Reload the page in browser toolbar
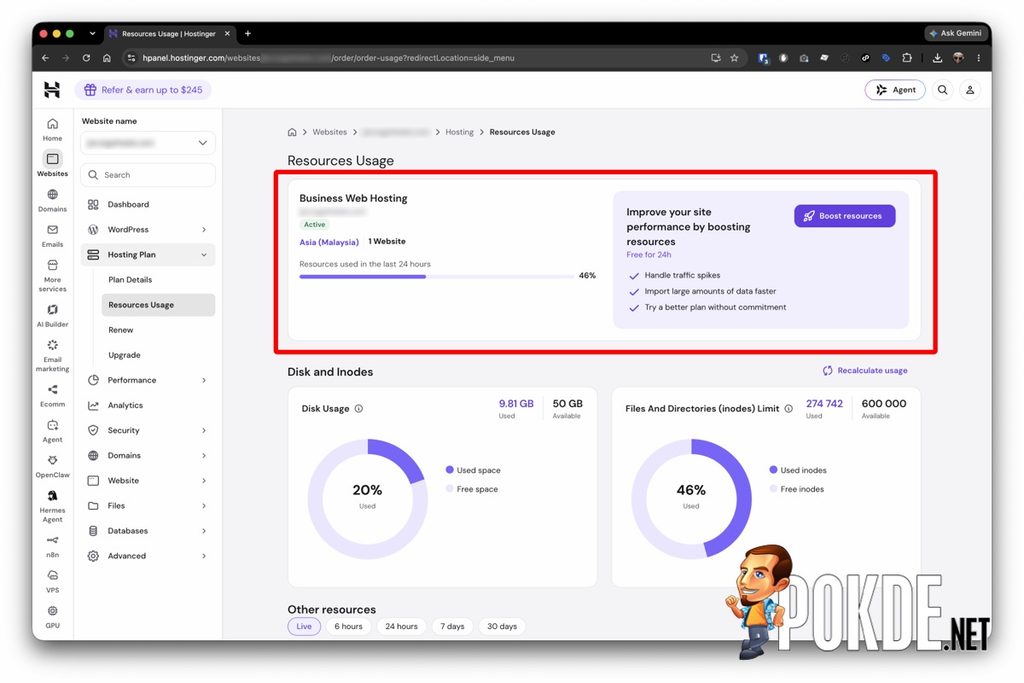This screenshot has height=683, width=1024. pyautogui.click(x=86, y=58)
